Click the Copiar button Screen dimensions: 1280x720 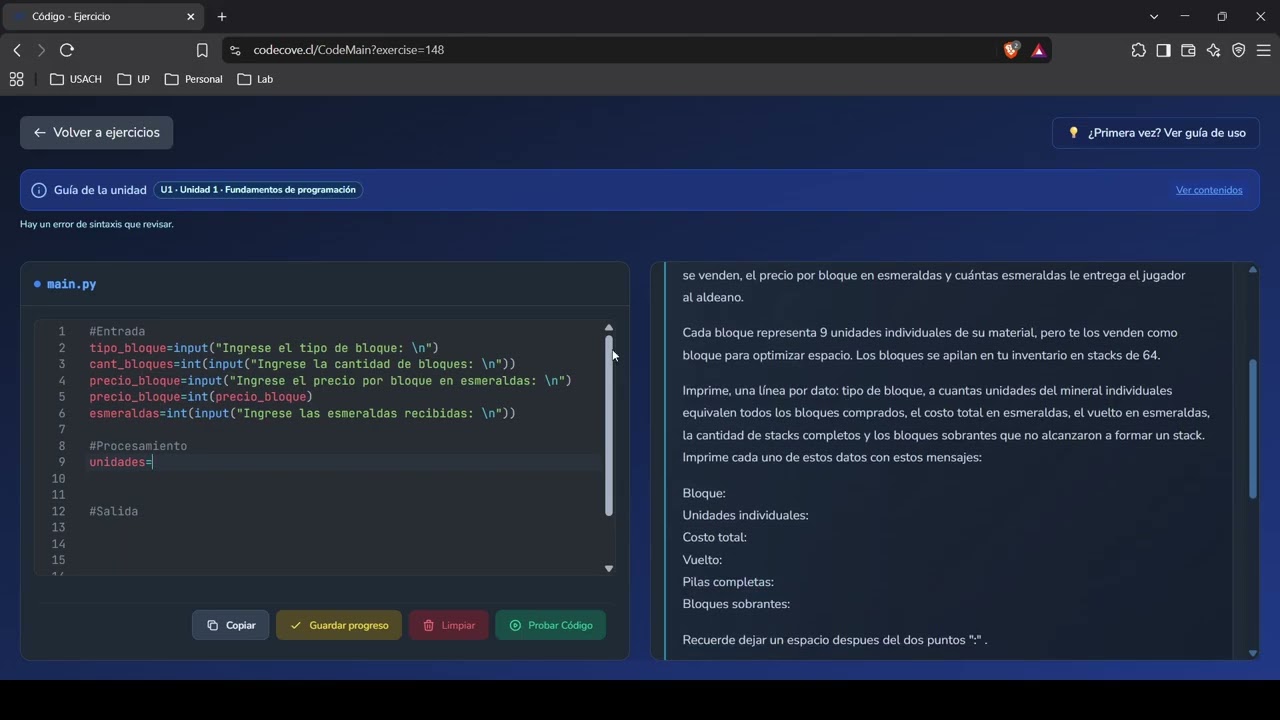[230, 625]
